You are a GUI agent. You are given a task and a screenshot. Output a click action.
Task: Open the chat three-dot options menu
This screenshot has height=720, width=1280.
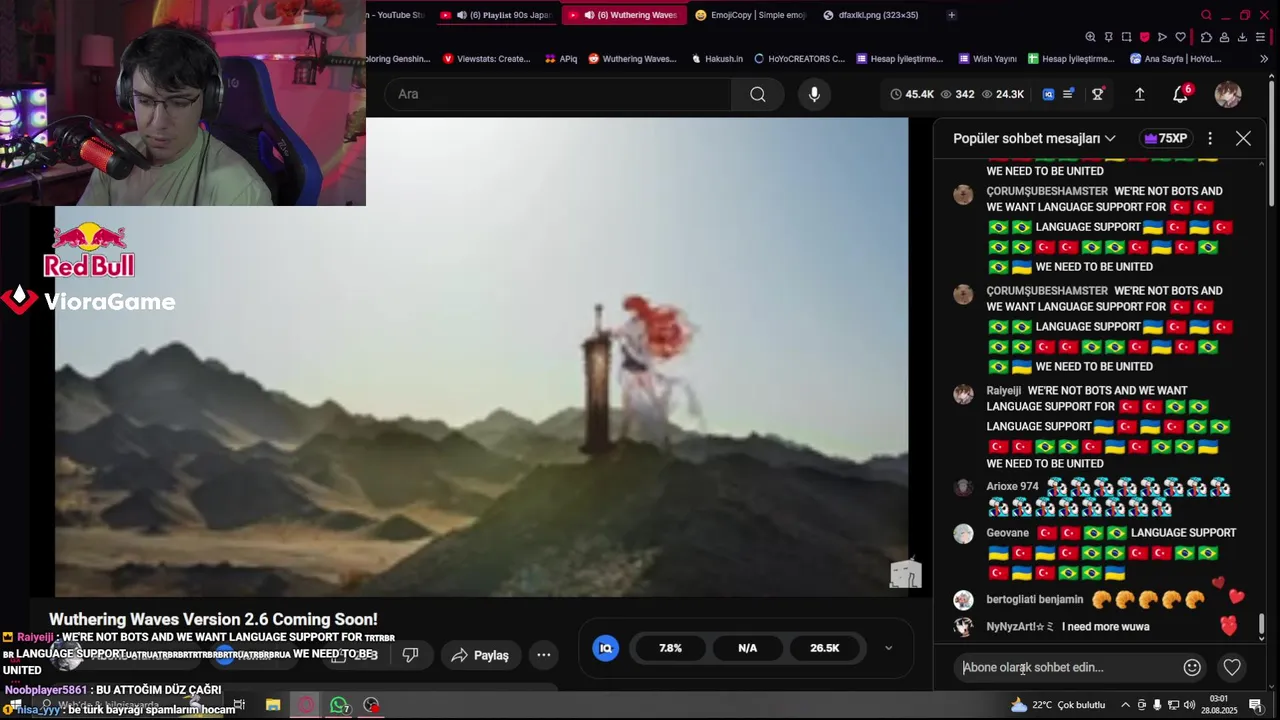1210,138
